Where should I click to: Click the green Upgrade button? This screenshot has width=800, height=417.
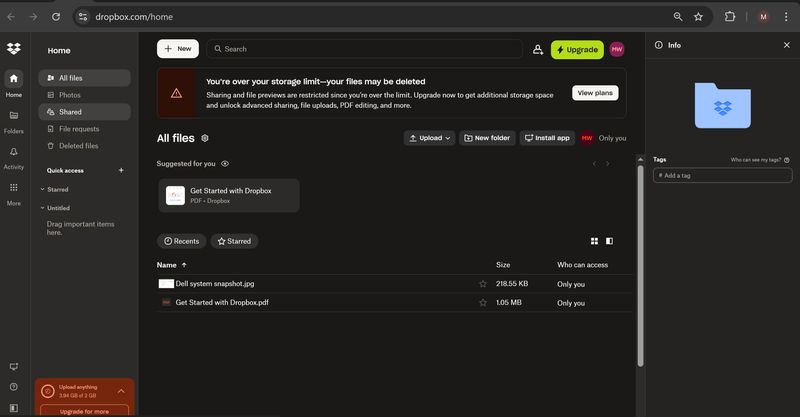[577, 49]
